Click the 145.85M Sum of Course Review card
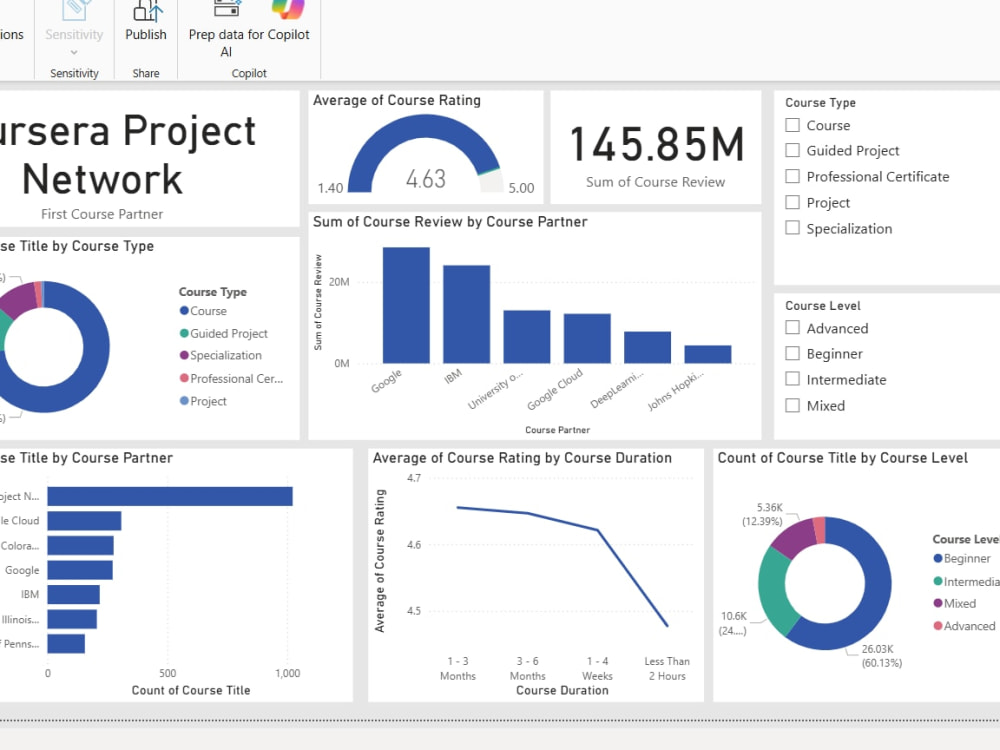 coord(655,150)
